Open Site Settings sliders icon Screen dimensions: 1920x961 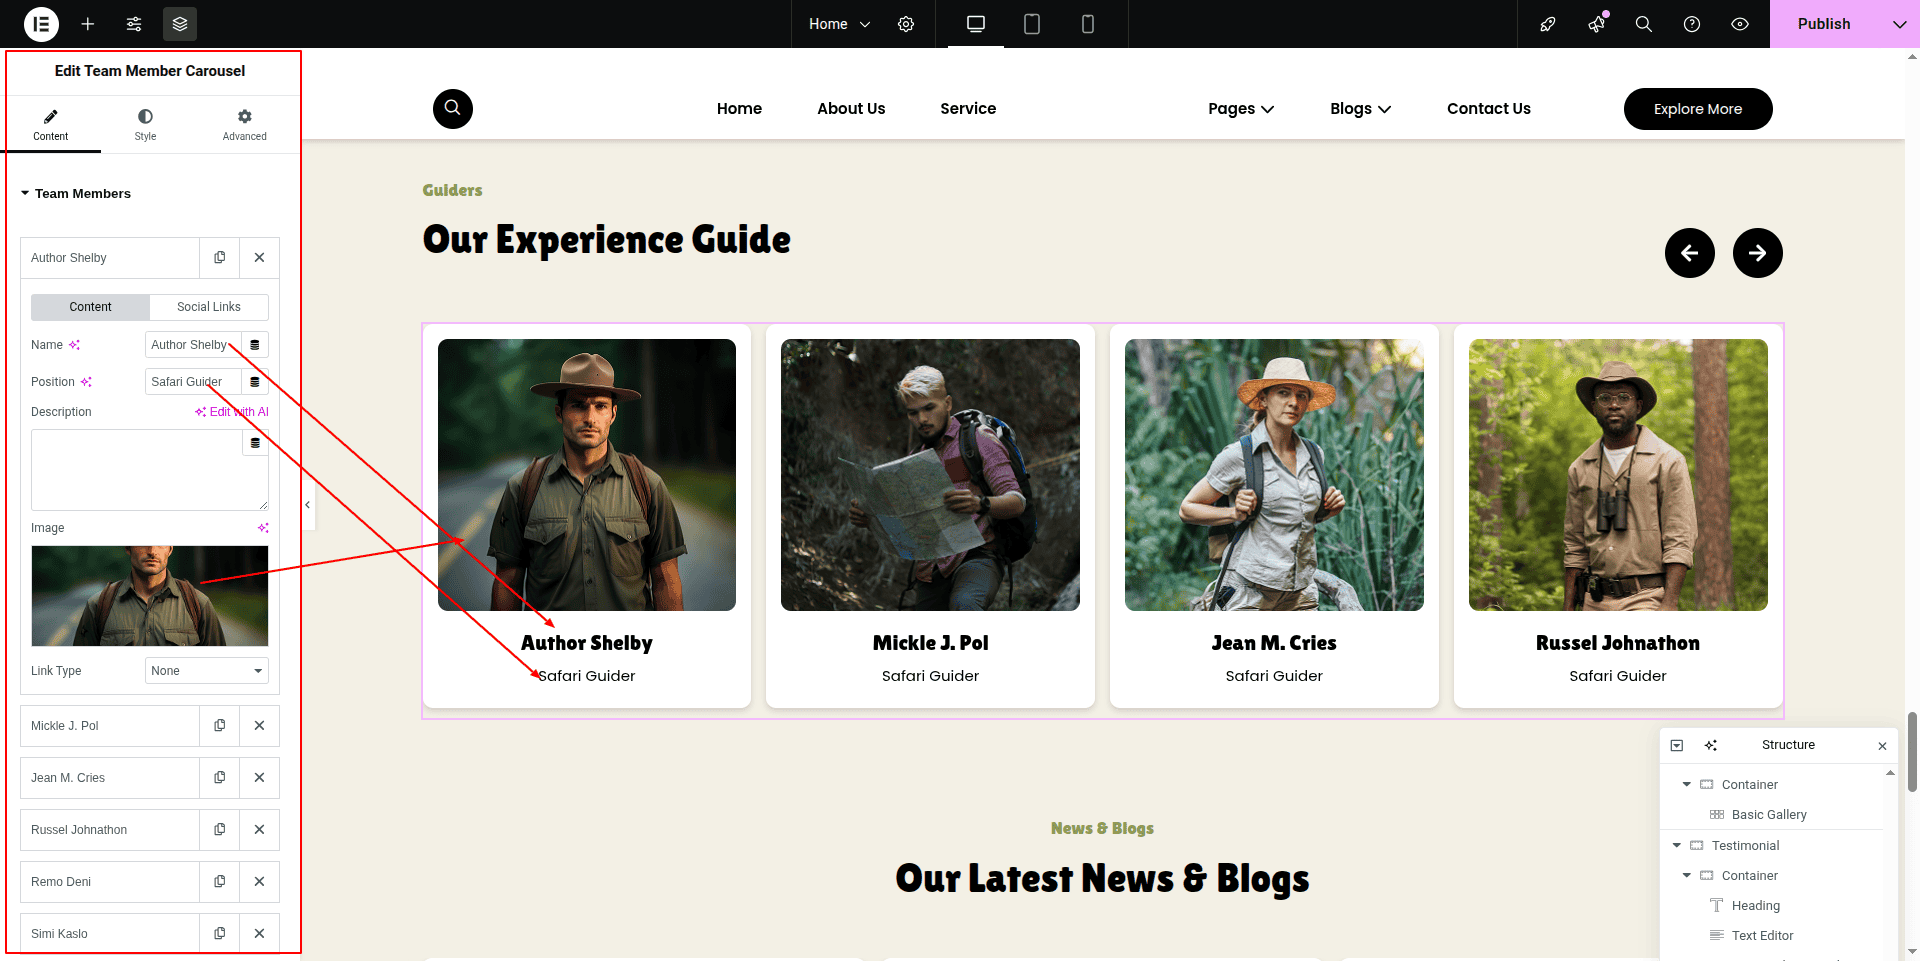(x=134, y=24)
